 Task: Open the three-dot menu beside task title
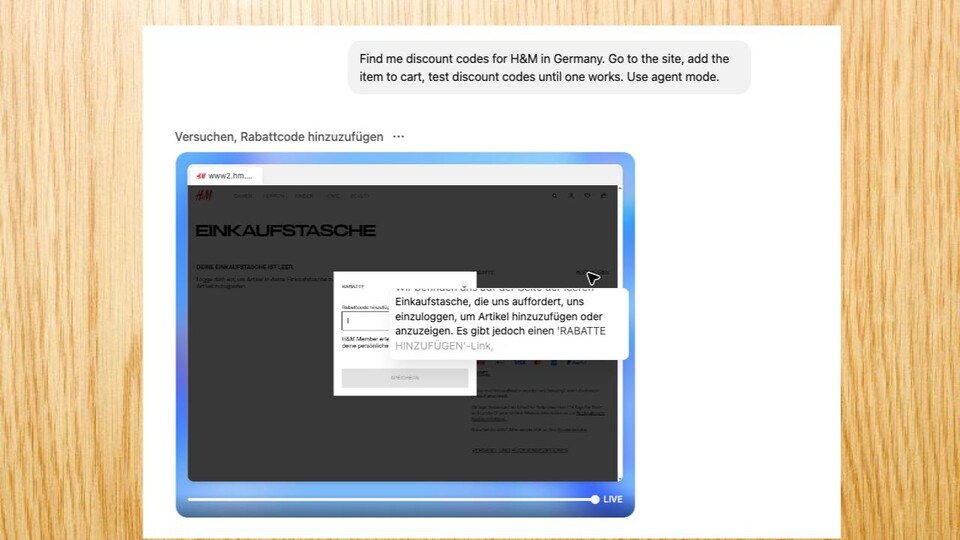399,137
